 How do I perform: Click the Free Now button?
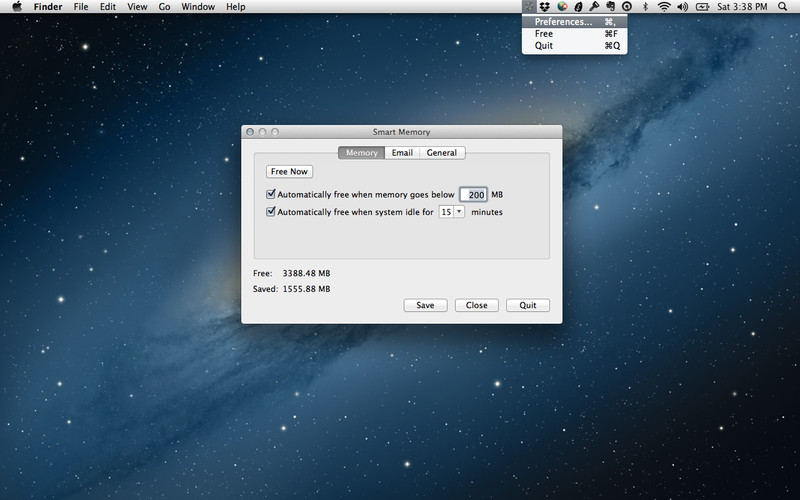point(289,171)
